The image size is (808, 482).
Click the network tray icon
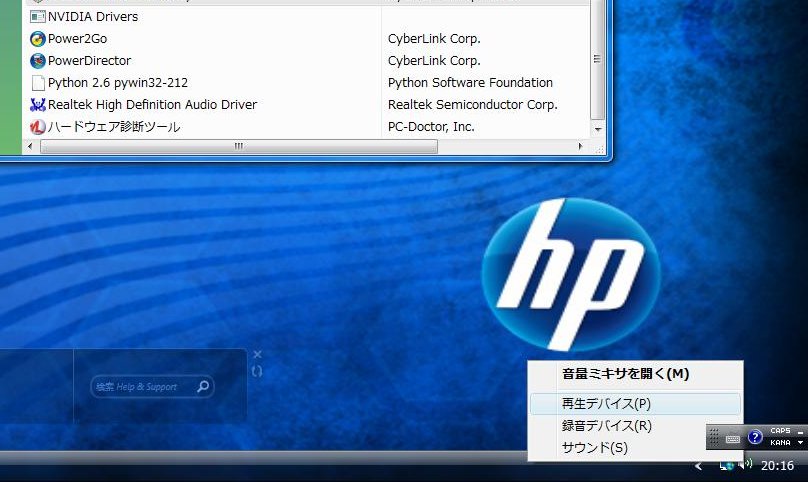[x=727, y=466]
